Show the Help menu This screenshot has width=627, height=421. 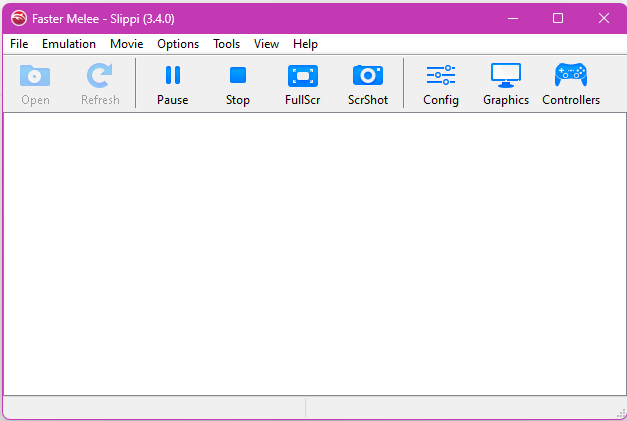coord(305,44)
